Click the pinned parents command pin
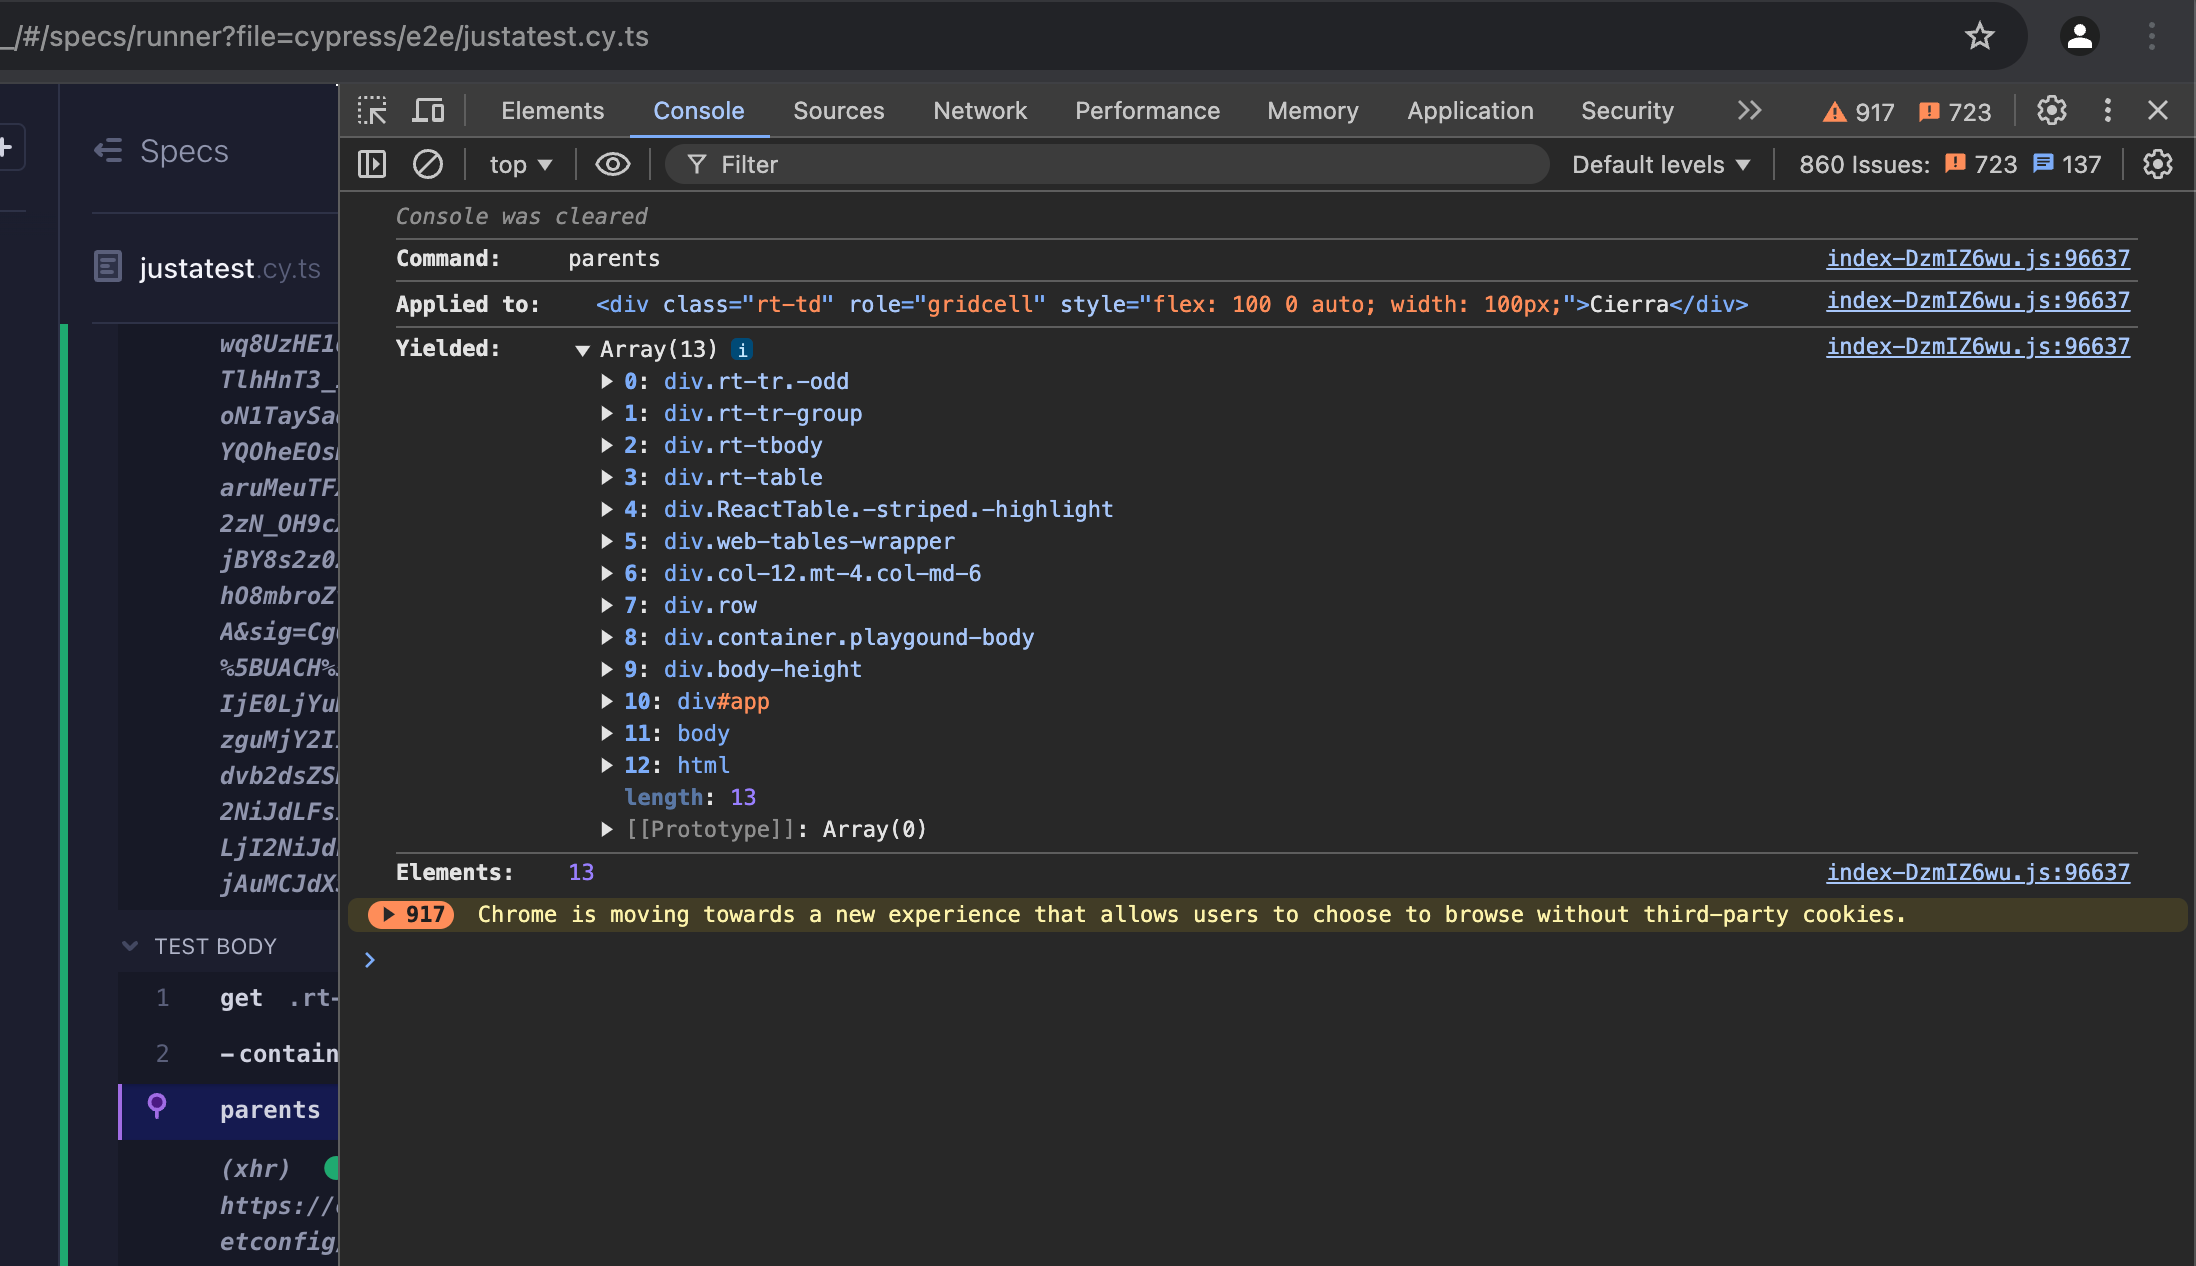The width and height of the screenshot is (2196, 1266). tap(157, 1106)
